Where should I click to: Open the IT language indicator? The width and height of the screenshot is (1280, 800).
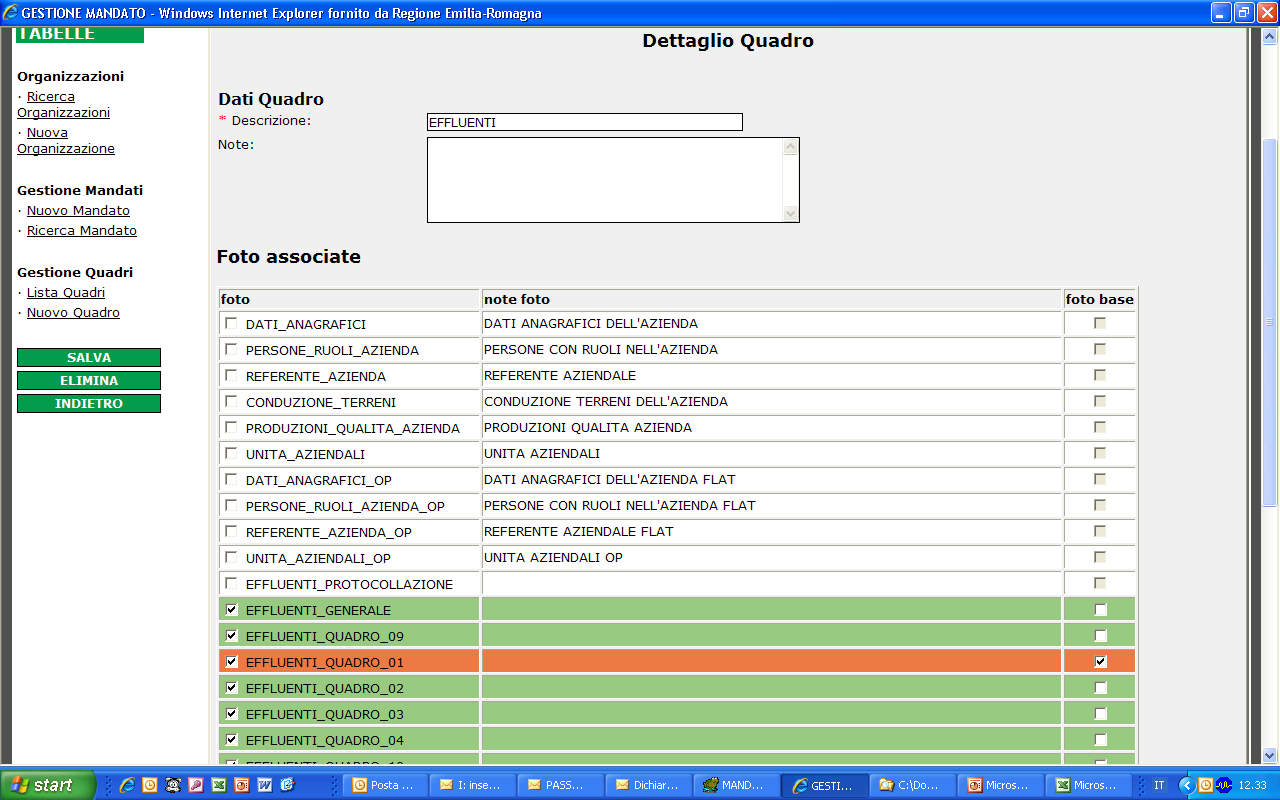tap(1159, 785)
